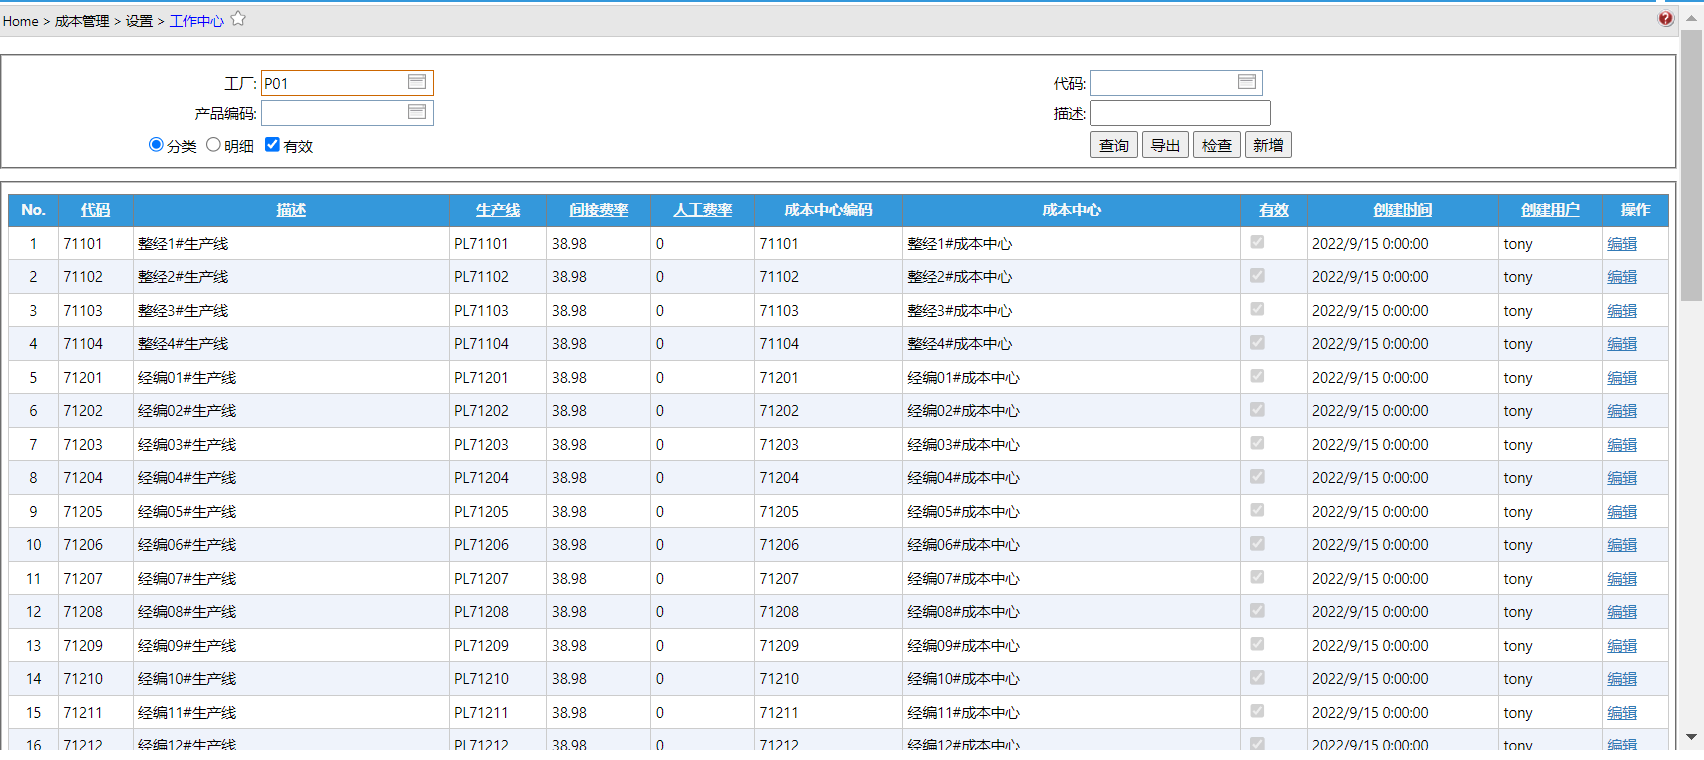Viewport: 1704px width, 760px height.
Task: Click 编辑 link for row 71210
Action: pyautogui.click(x=1622, y=679)
